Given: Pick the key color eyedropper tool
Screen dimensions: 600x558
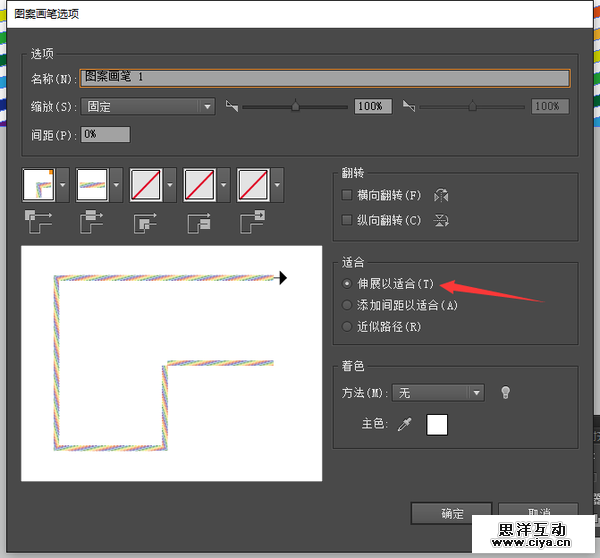Looking at the screenshot, I should [x=405, y=425].
